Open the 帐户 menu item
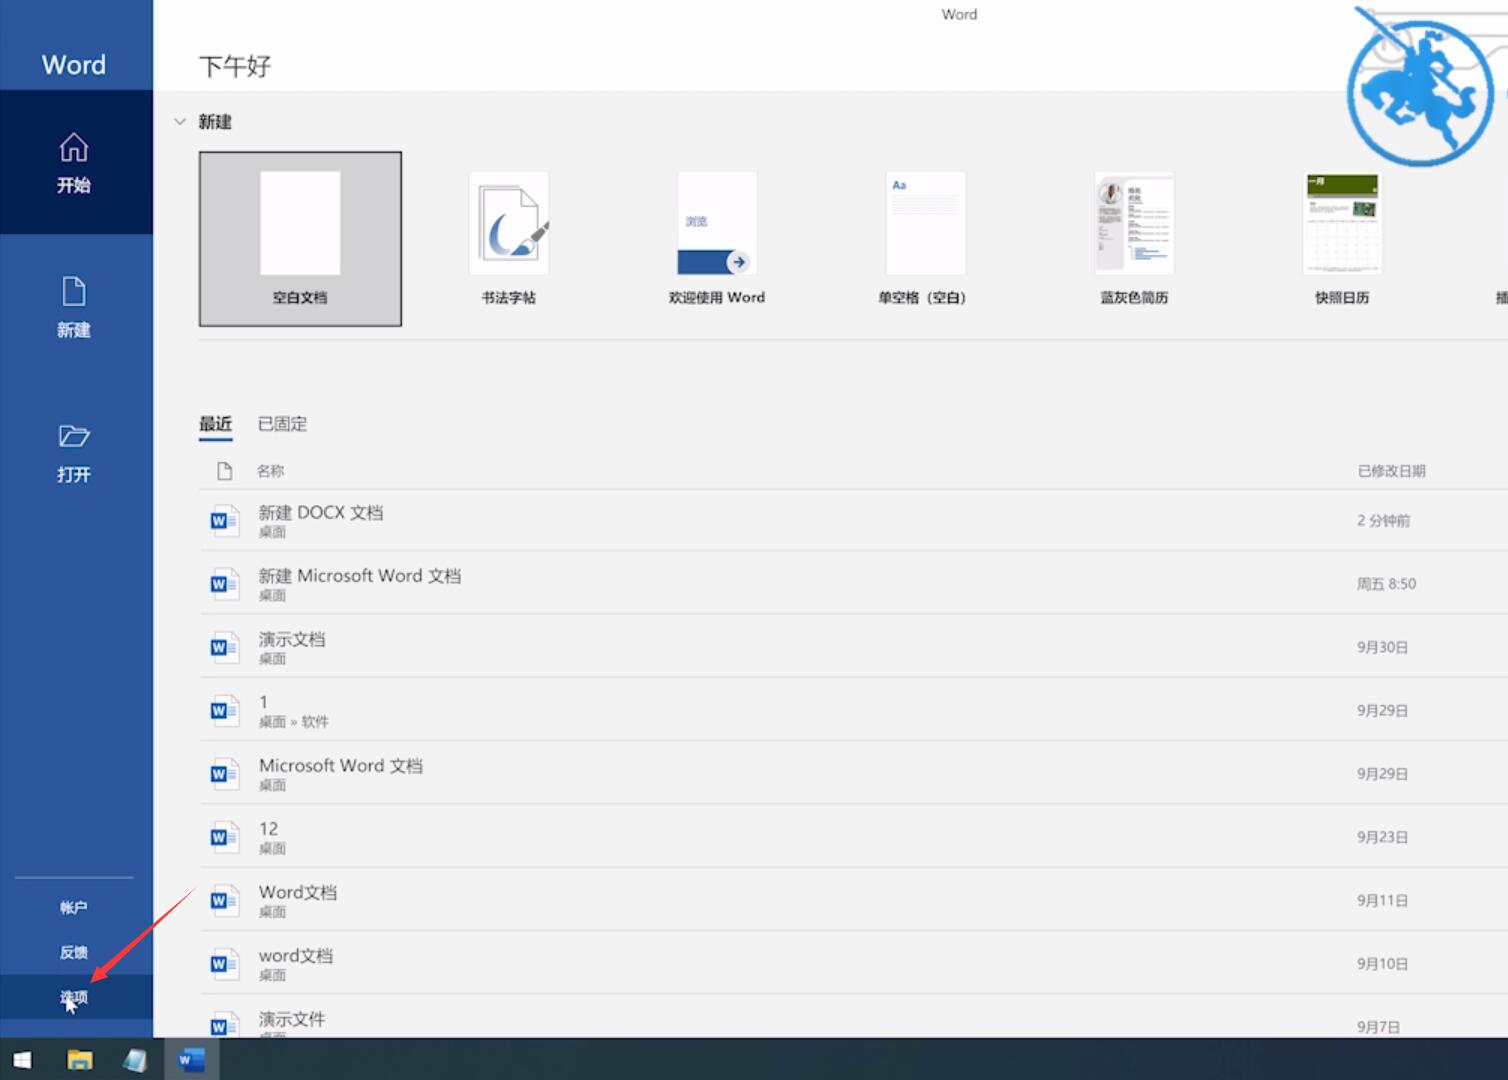Viewport: 1508px width, 1080px height. (74, 908)
